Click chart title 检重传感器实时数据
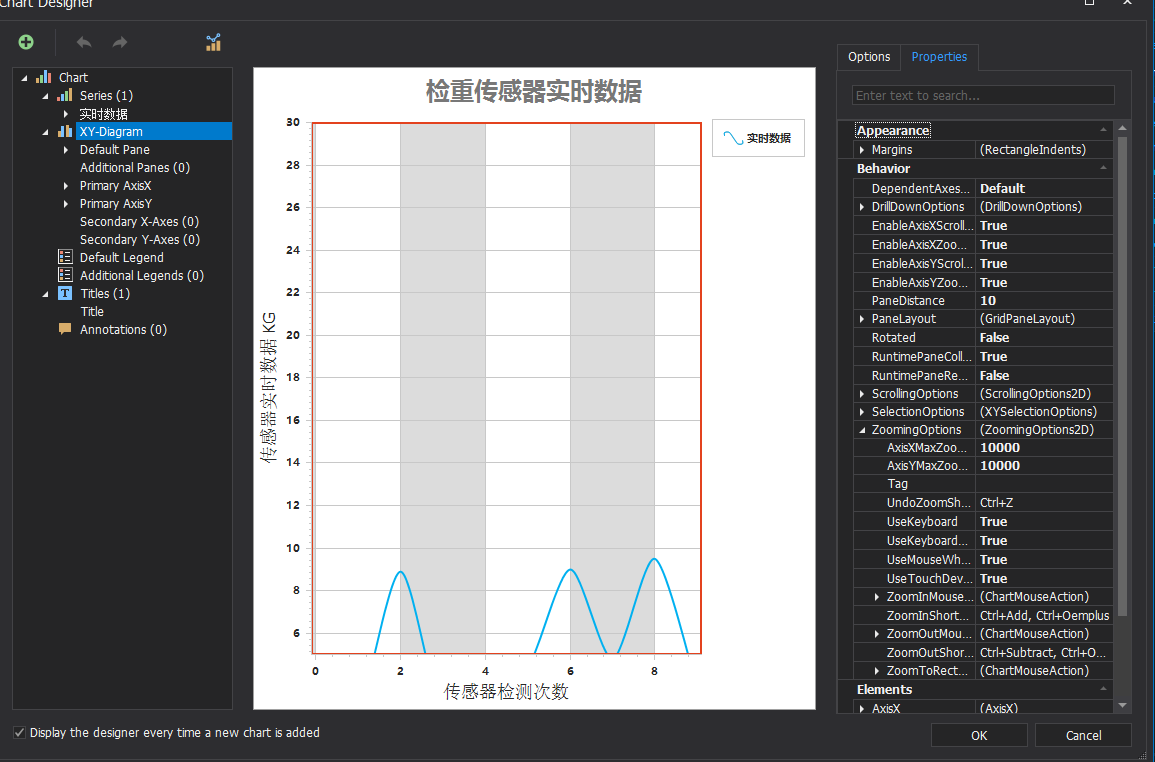Image resolution: width=1155 pixels, height=762 pixels. click(x=534, y=91)
